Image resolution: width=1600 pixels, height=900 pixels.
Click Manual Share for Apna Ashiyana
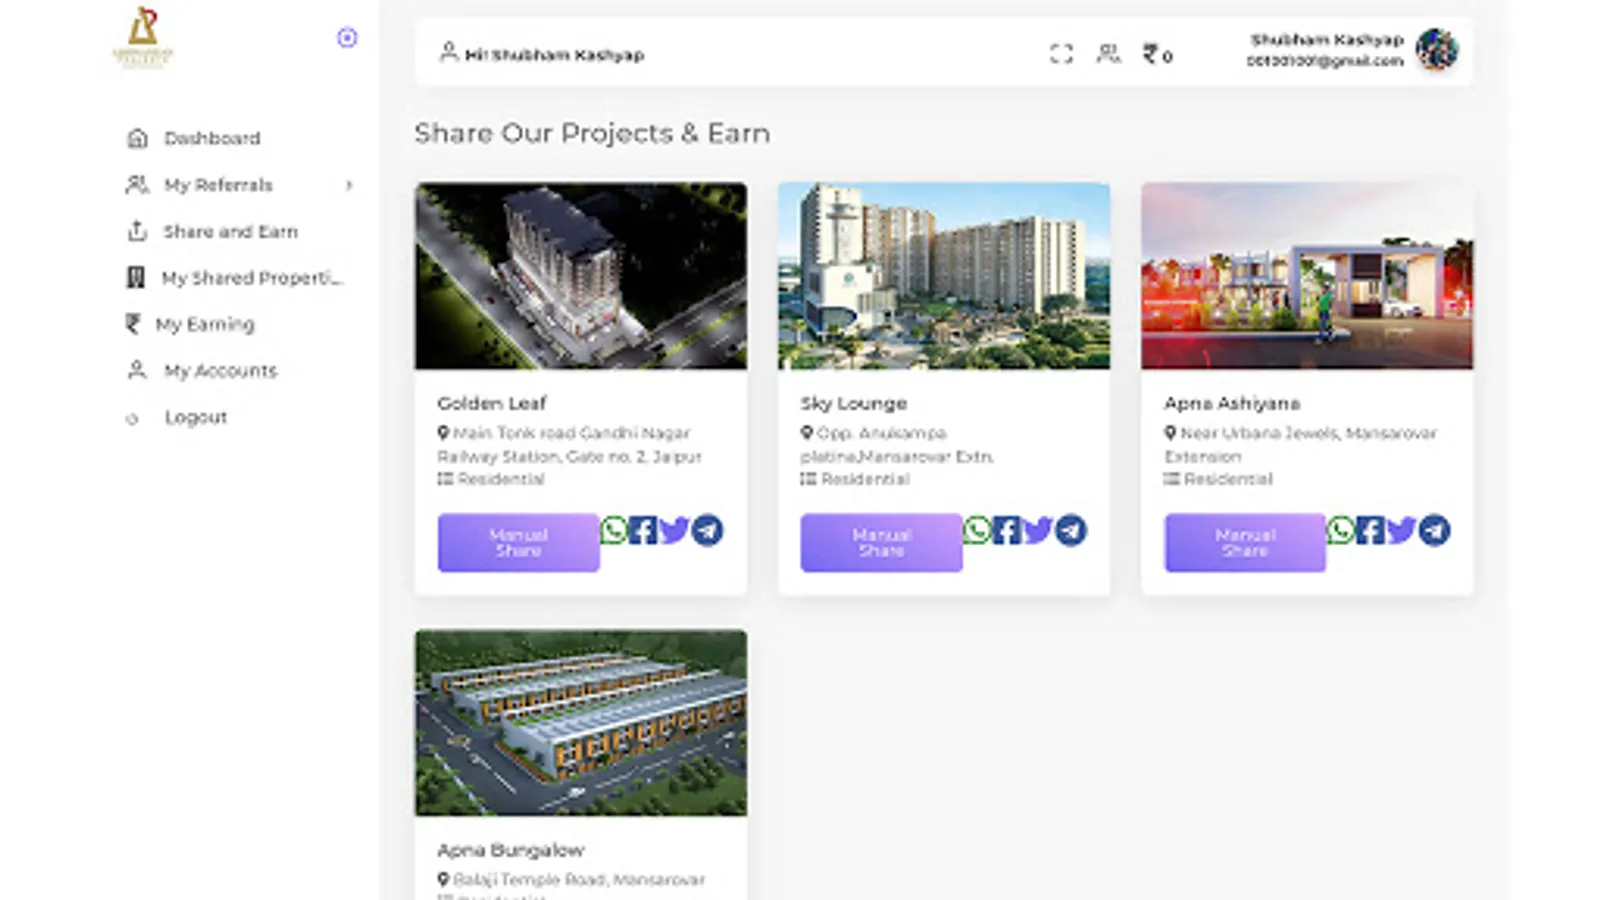[x=1245, y=543]
